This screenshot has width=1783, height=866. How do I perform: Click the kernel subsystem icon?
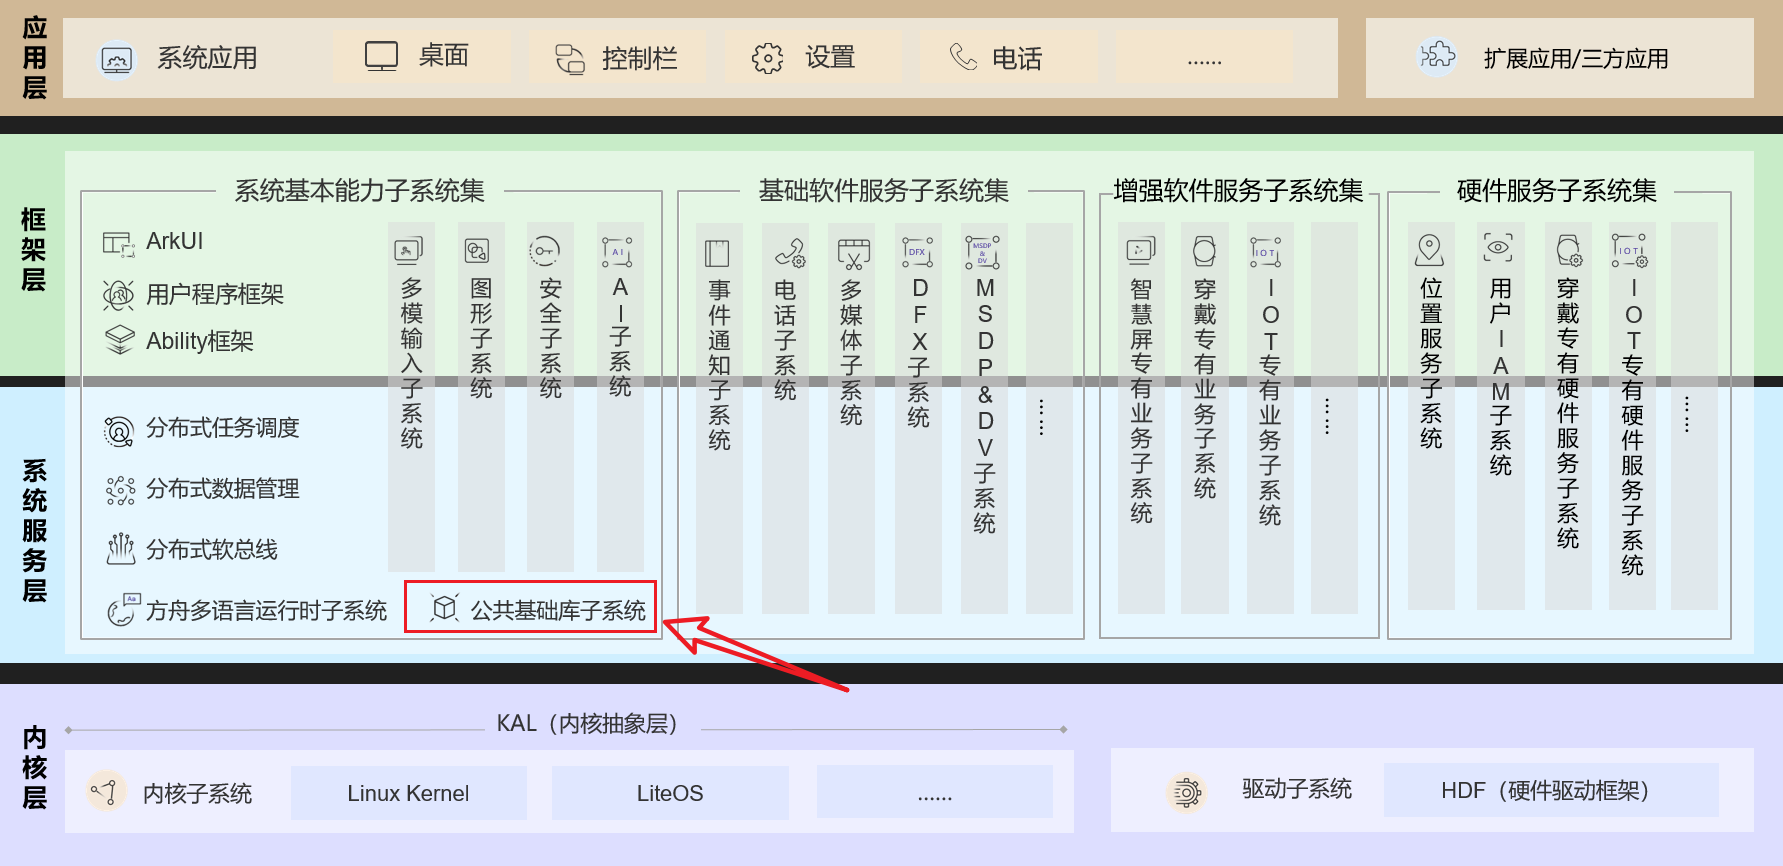pyautogui.click(x=105, y=792)
